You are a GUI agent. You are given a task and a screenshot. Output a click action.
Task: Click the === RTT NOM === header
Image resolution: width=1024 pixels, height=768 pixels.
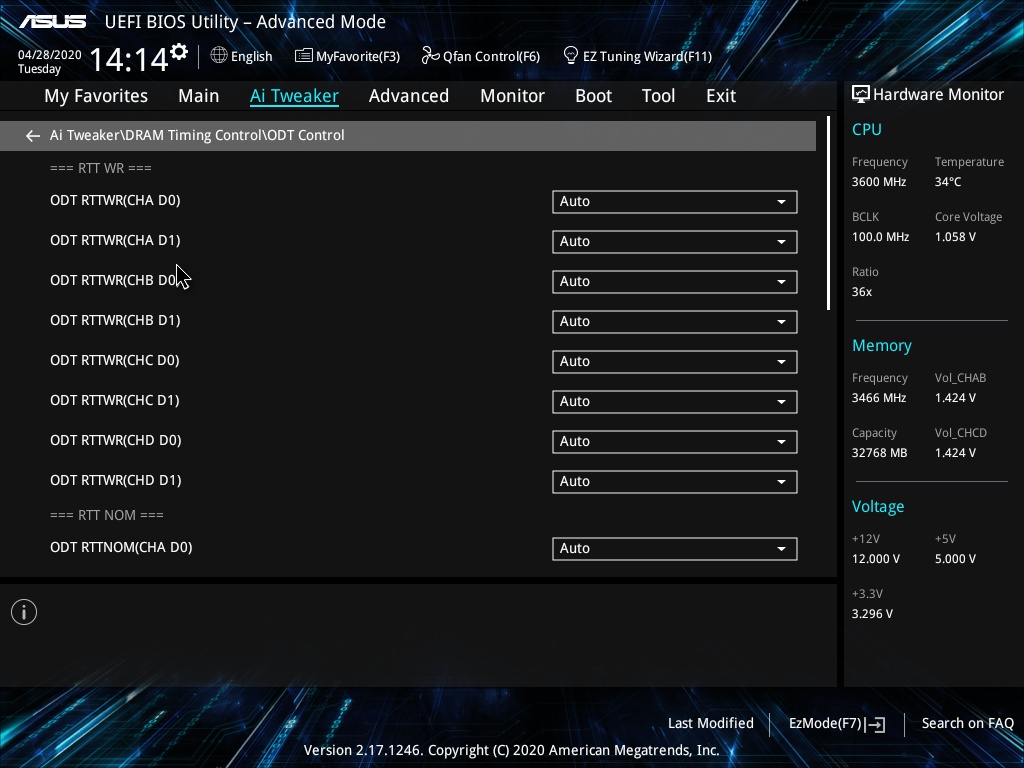[106, 515]
